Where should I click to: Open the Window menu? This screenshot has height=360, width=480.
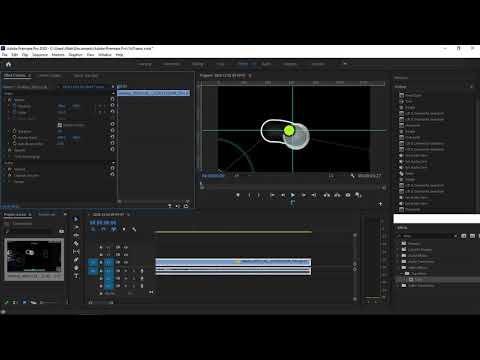coord(105,55)
